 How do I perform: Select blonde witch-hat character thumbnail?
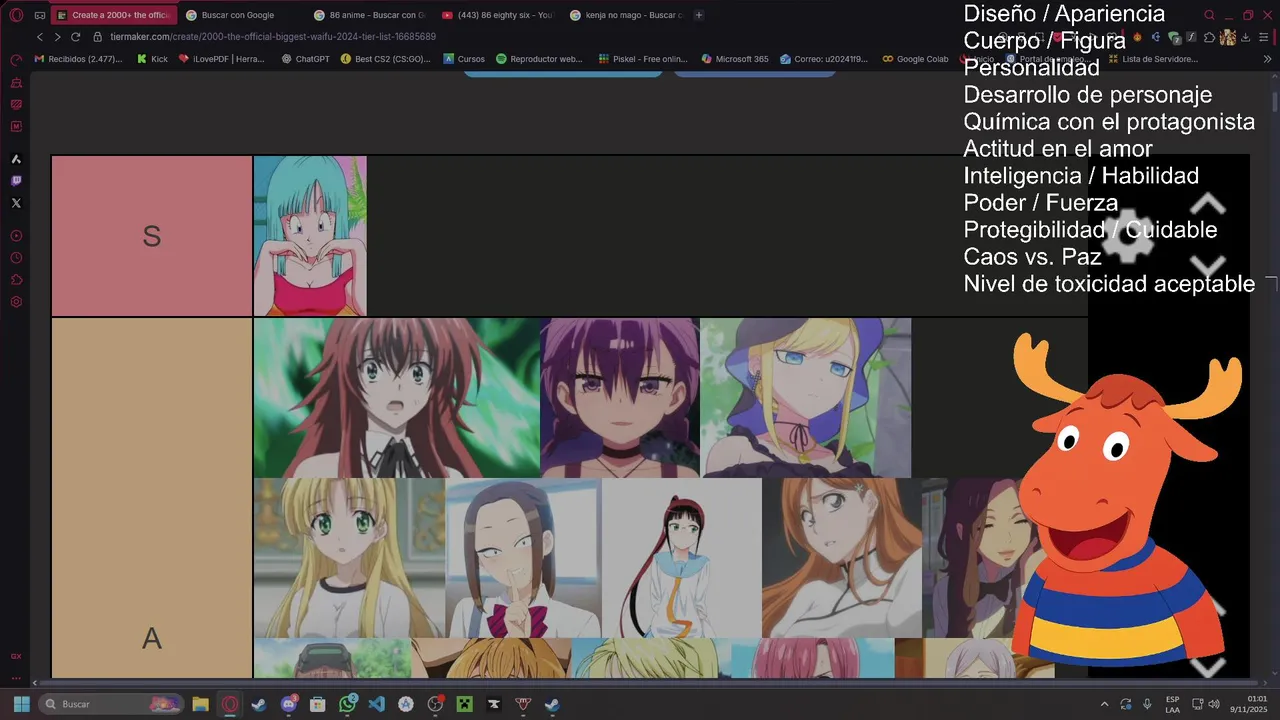coord(806,398)
